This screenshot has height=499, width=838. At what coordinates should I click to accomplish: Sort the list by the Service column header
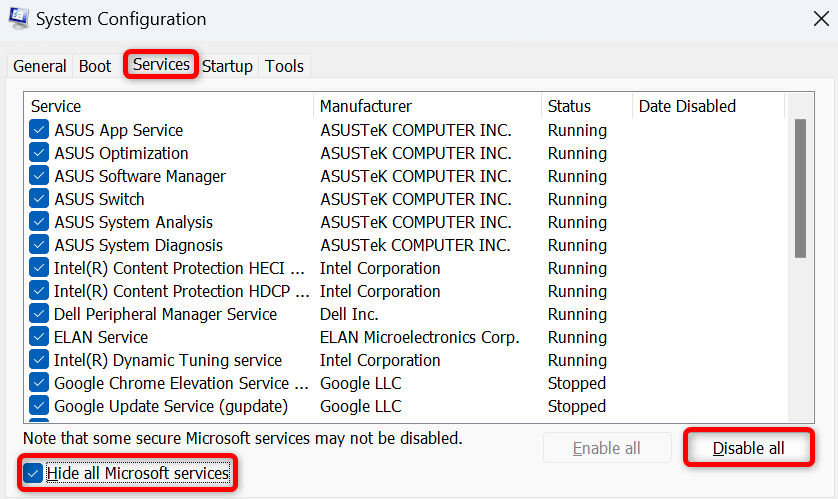168,106
